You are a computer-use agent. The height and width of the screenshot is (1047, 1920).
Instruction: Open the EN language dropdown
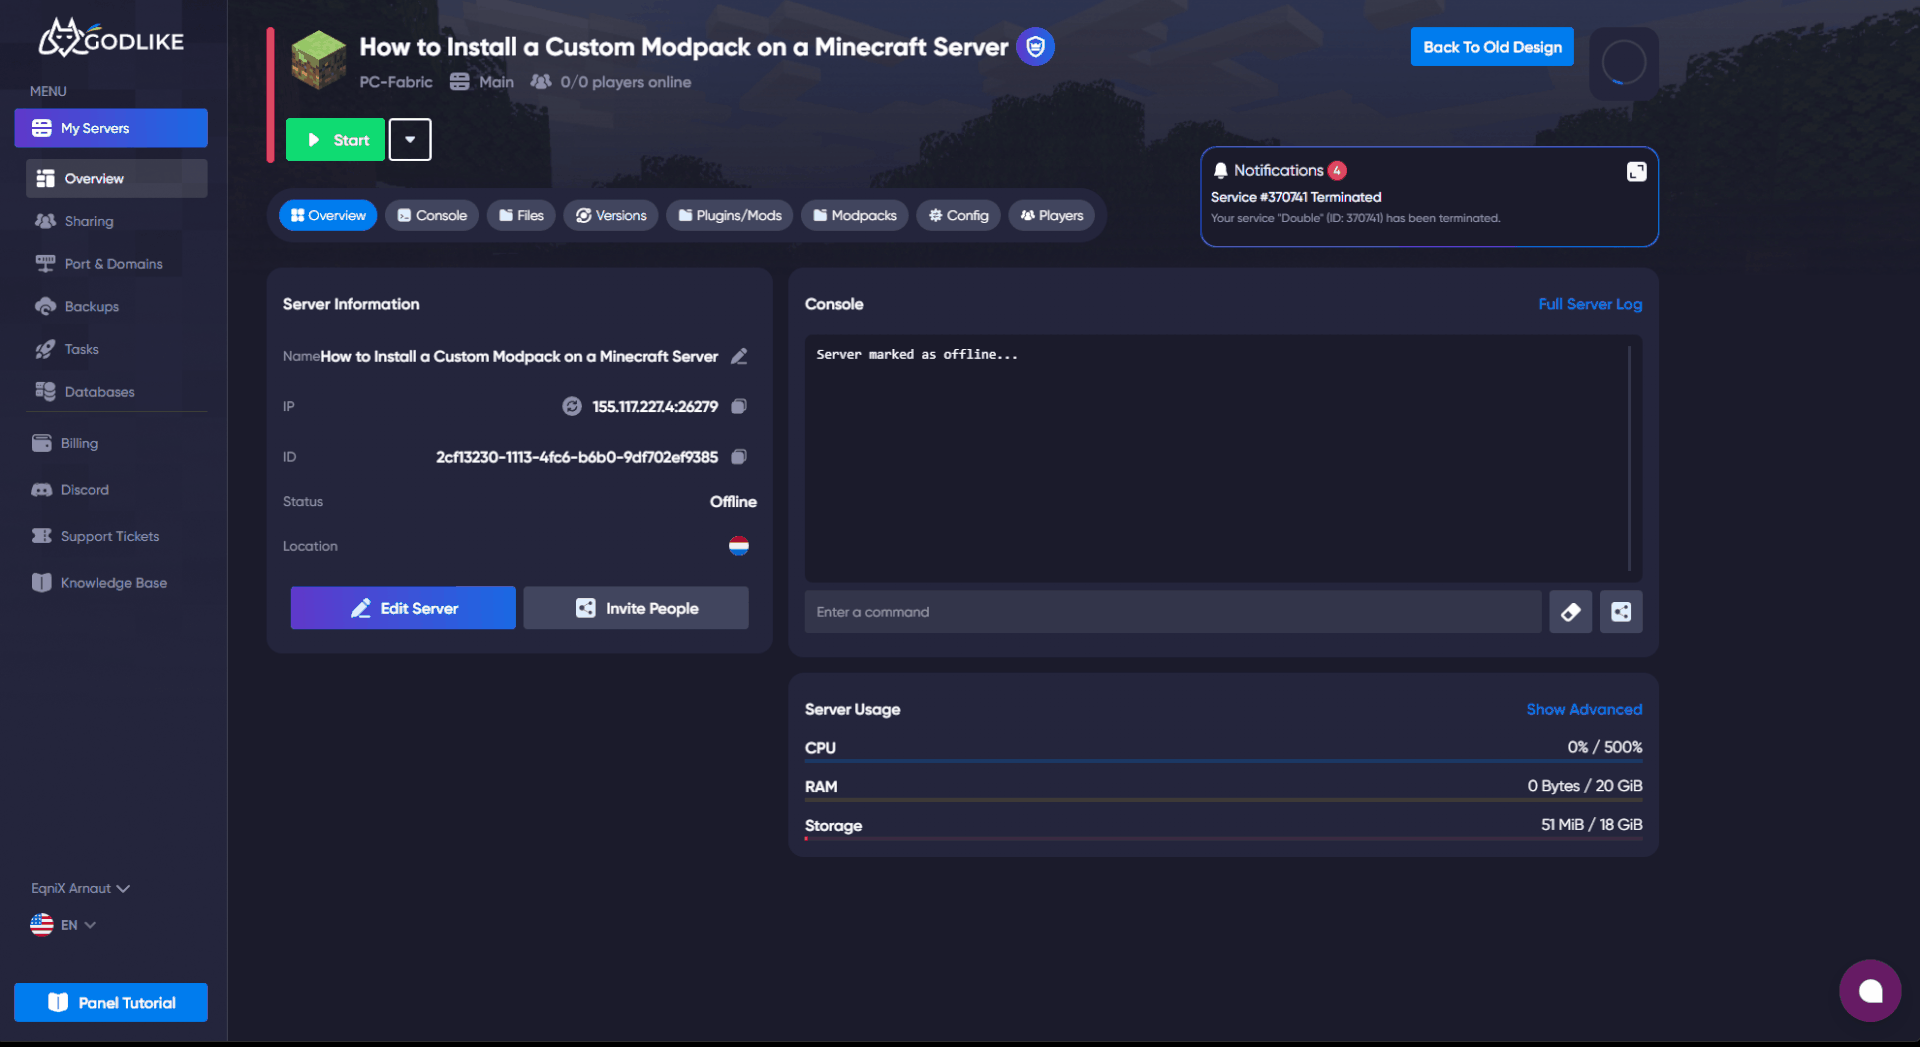click(65, 924)
